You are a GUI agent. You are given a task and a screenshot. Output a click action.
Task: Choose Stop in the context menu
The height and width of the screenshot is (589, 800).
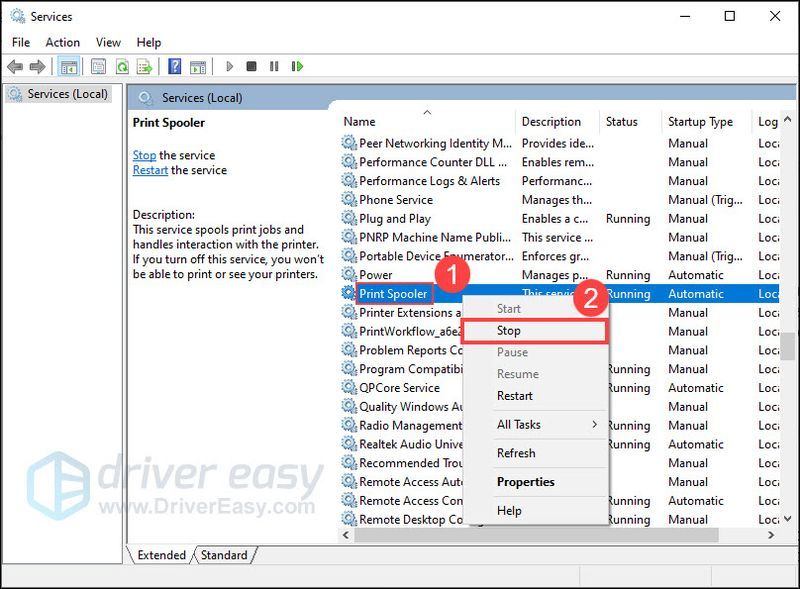[x=509, y=331]
